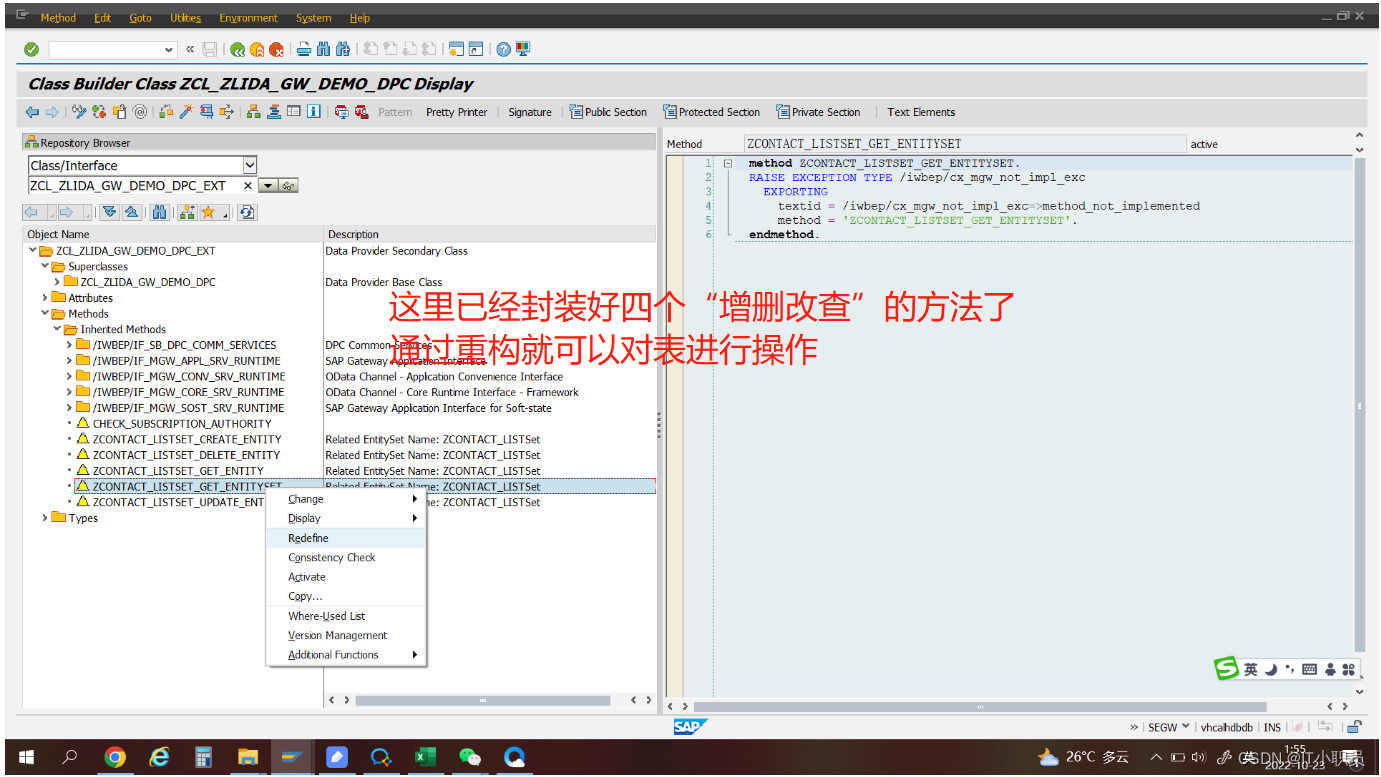The height and width of the screenshot is (777, 1381).
Task: Click the Display Object List hierarchy icon
Action: [x=254, y=112]
